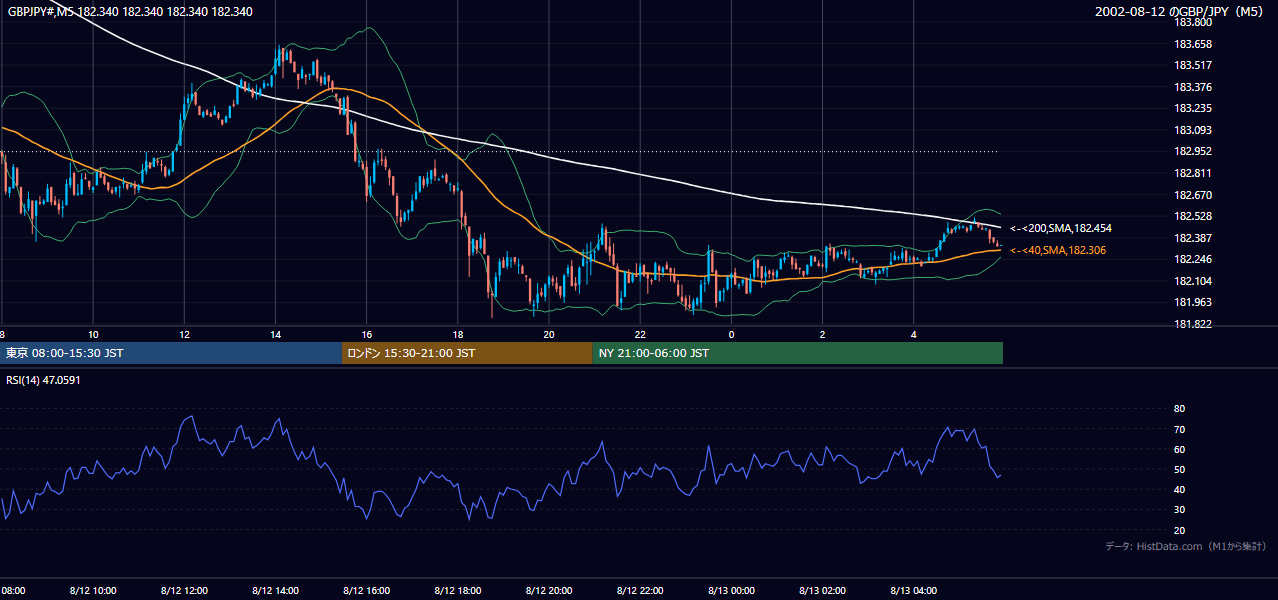This screenshot has height=600, width=1278.
Task: Click the 8/12 12:00 date label
Action: click(184, 590)
